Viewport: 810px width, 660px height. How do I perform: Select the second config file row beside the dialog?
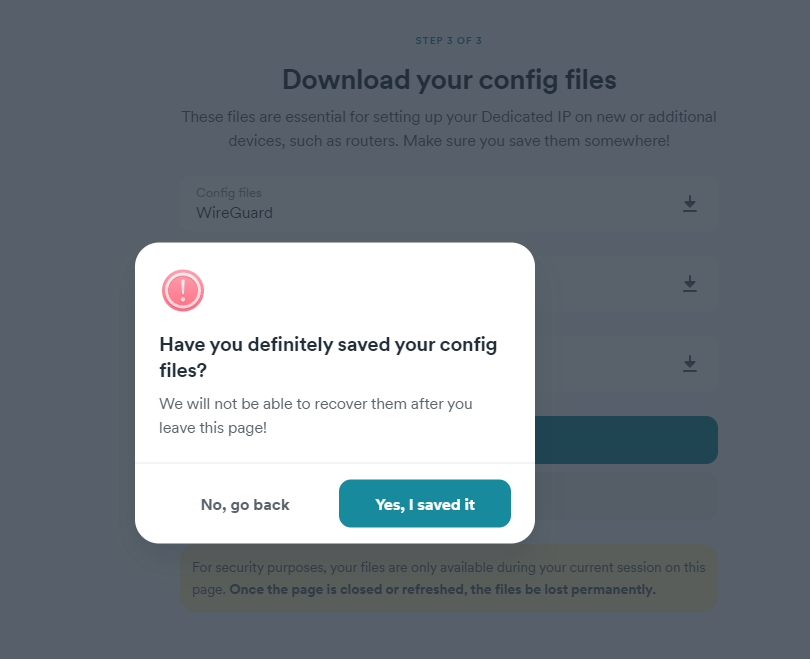click(x=626, y=283)
